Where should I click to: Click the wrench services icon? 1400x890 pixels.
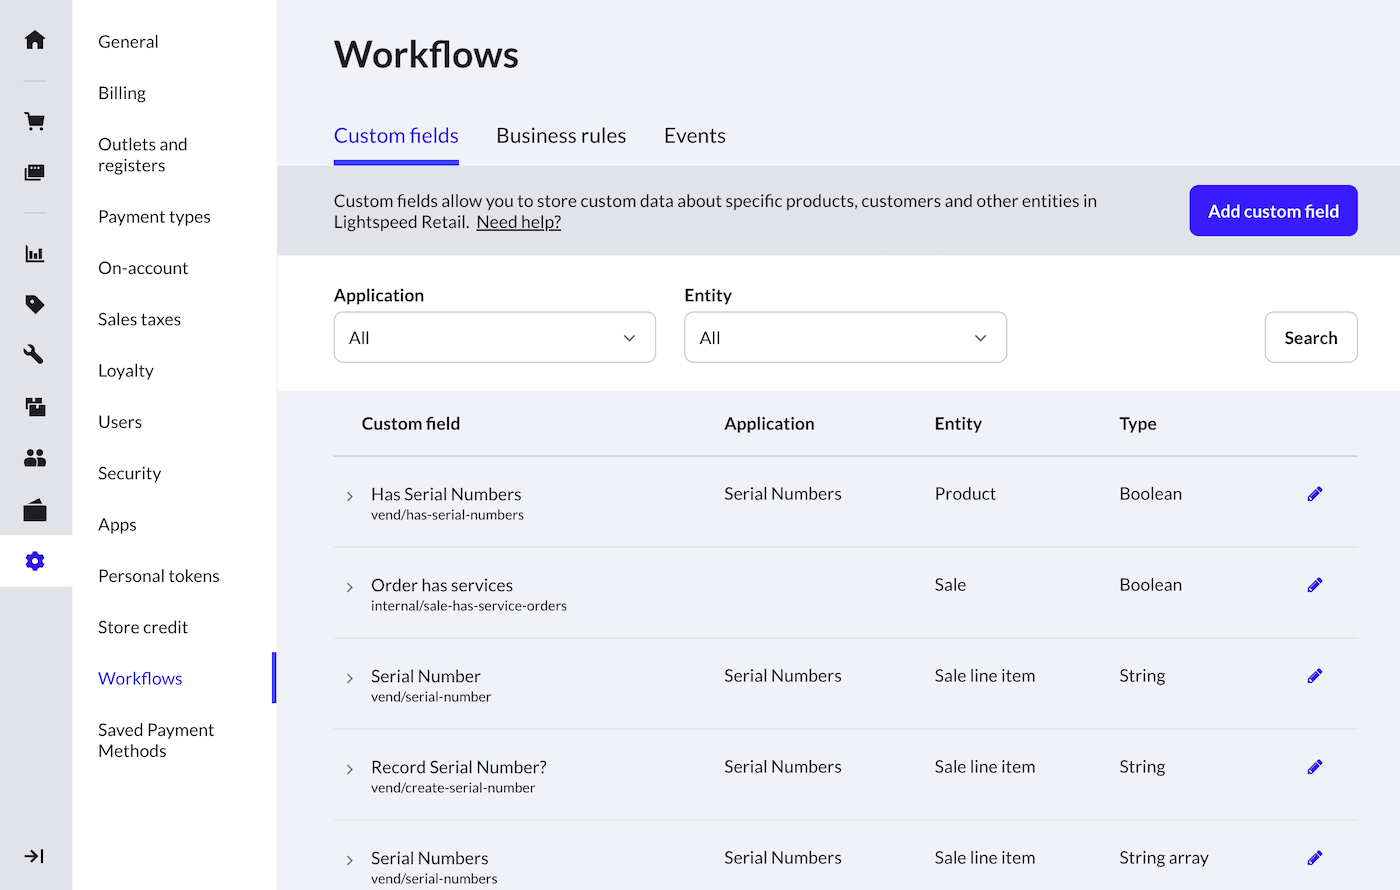tap(35, 354)
